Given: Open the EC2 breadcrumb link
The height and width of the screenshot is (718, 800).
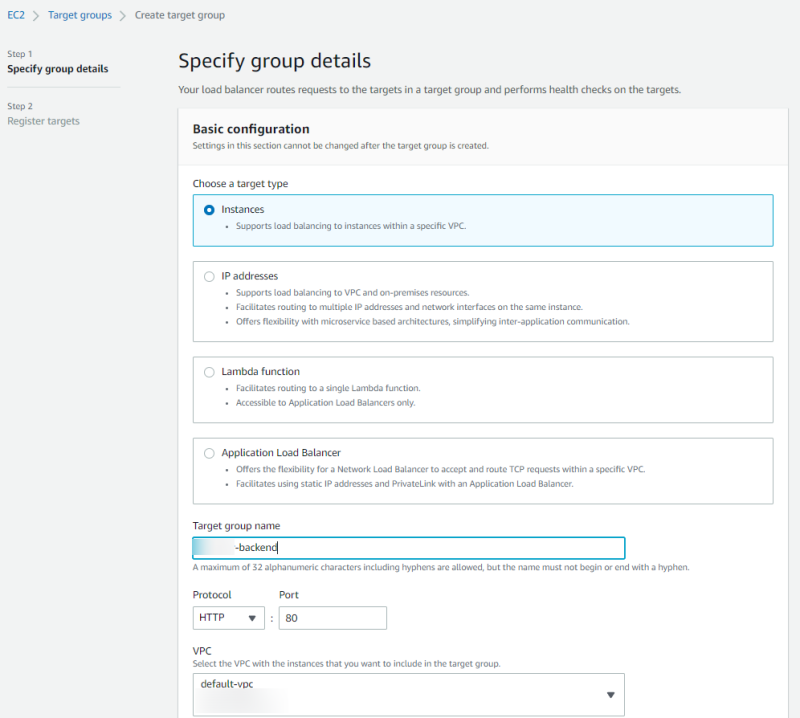Looking at the screenshot, I should (16, 16).
